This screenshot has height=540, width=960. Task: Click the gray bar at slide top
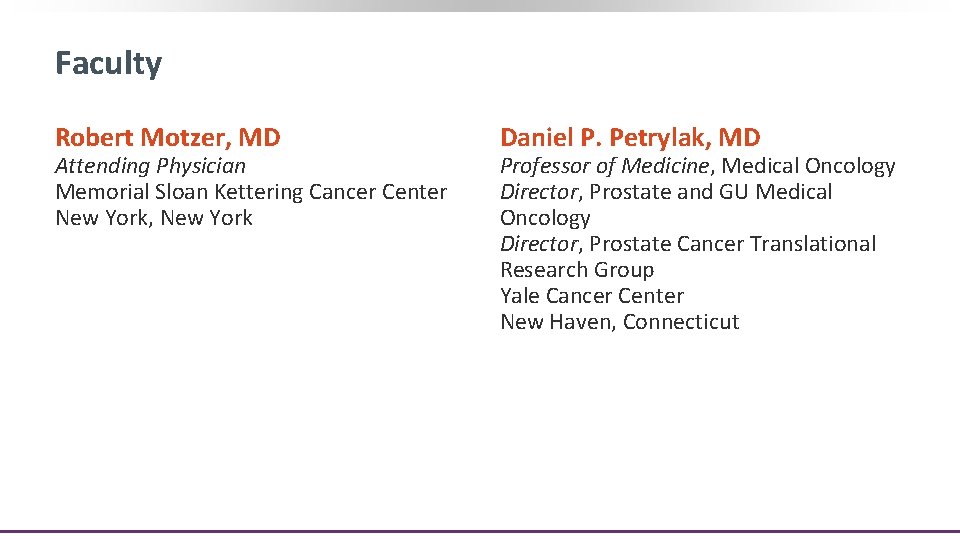click(x=480, y=5)
